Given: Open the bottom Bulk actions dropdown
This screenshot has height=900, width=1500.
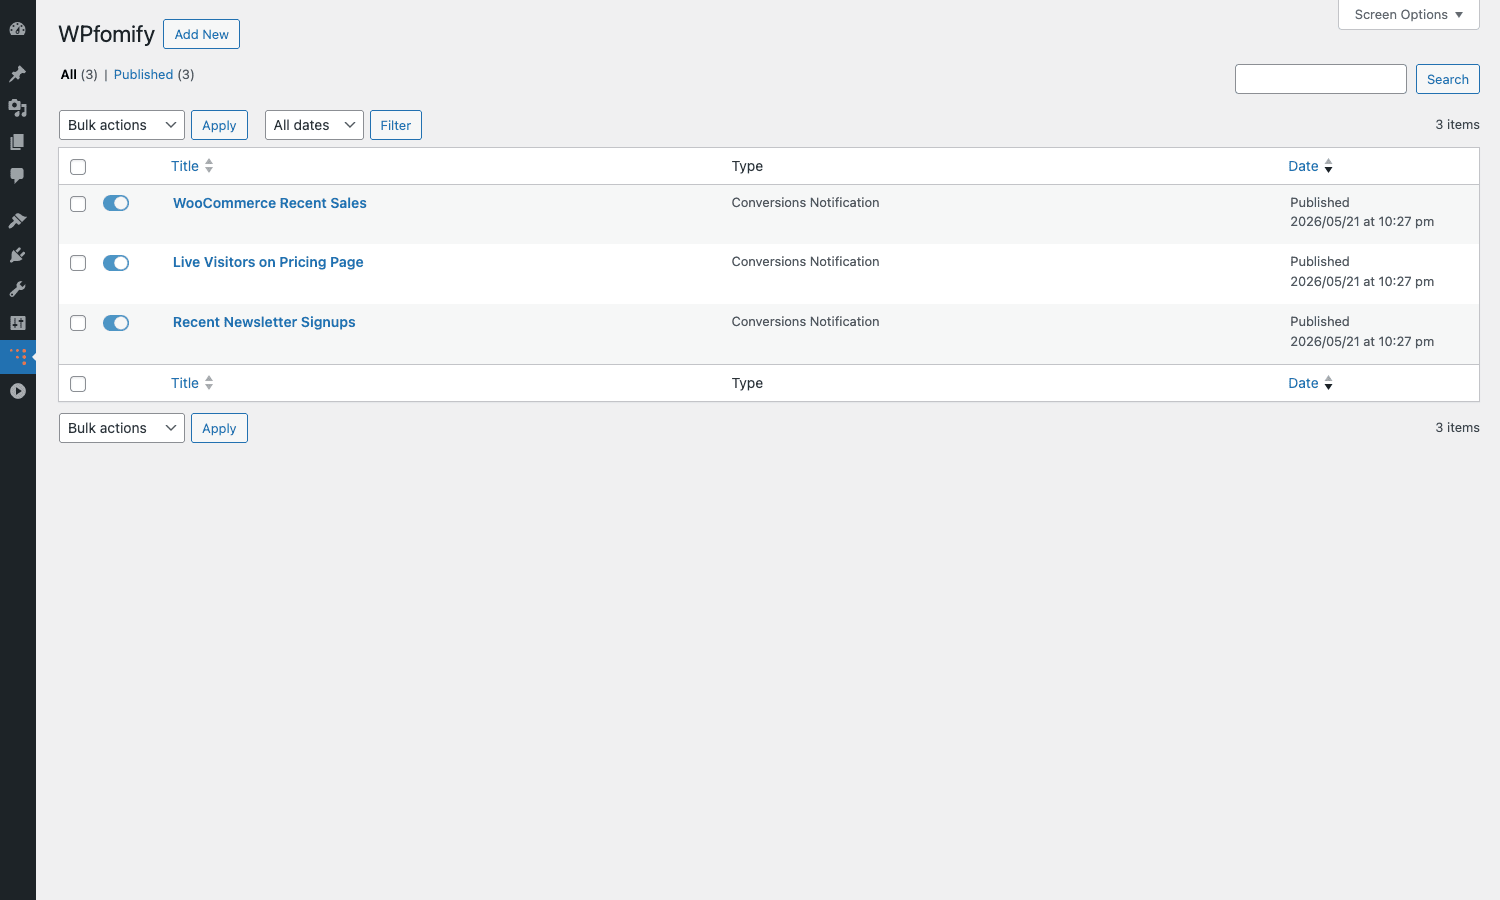Looking at the screenshot, I should 122,428.
